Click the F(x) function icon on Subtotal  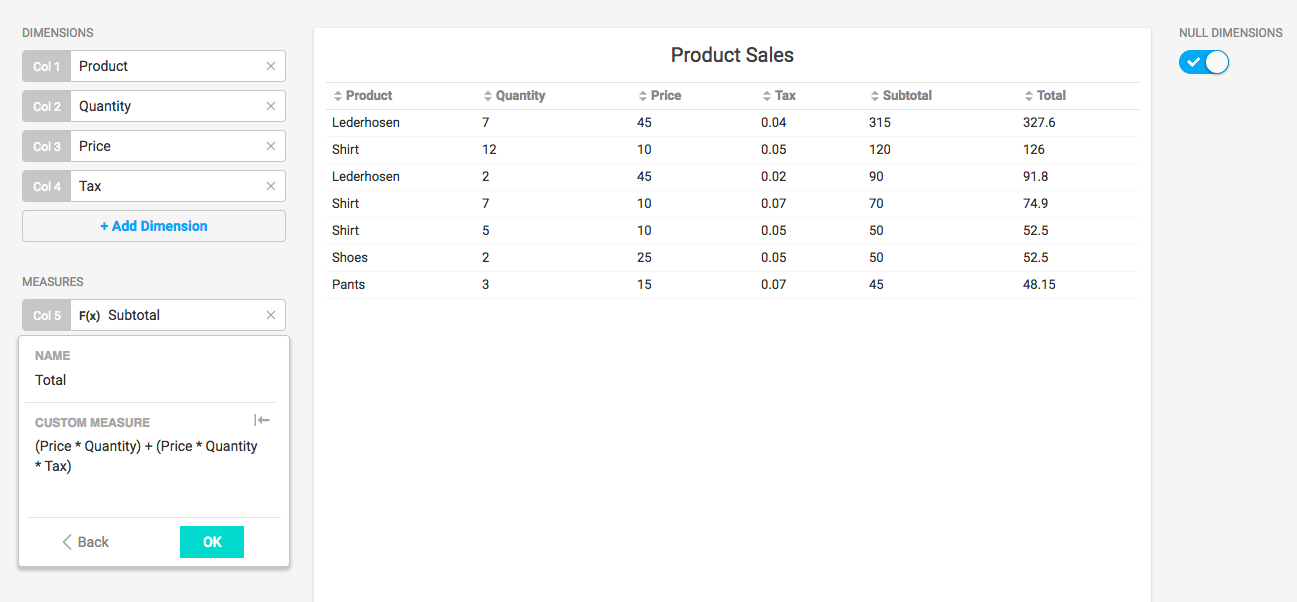[x=90, y=316]
